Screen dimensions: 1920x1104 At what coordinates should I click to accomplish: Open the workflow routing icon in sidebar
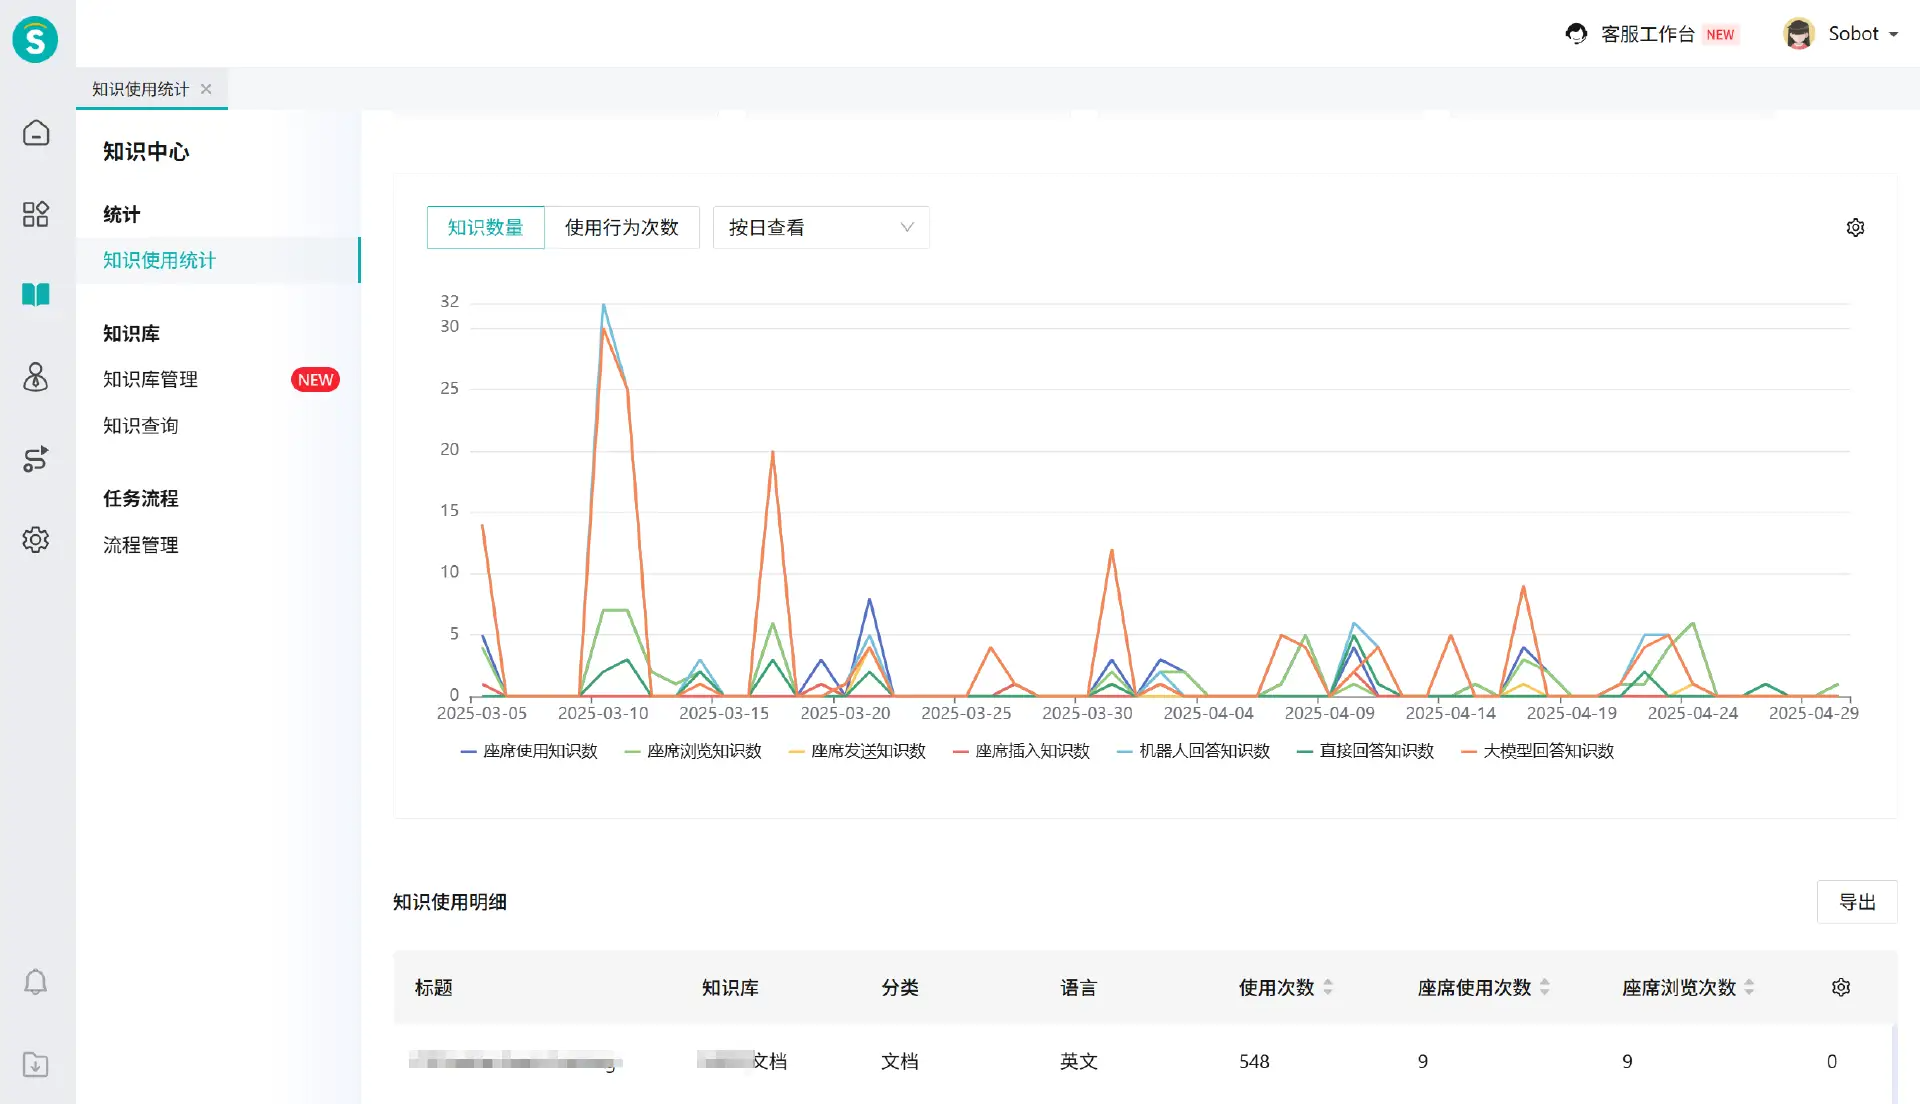click(x=36, y=459)
